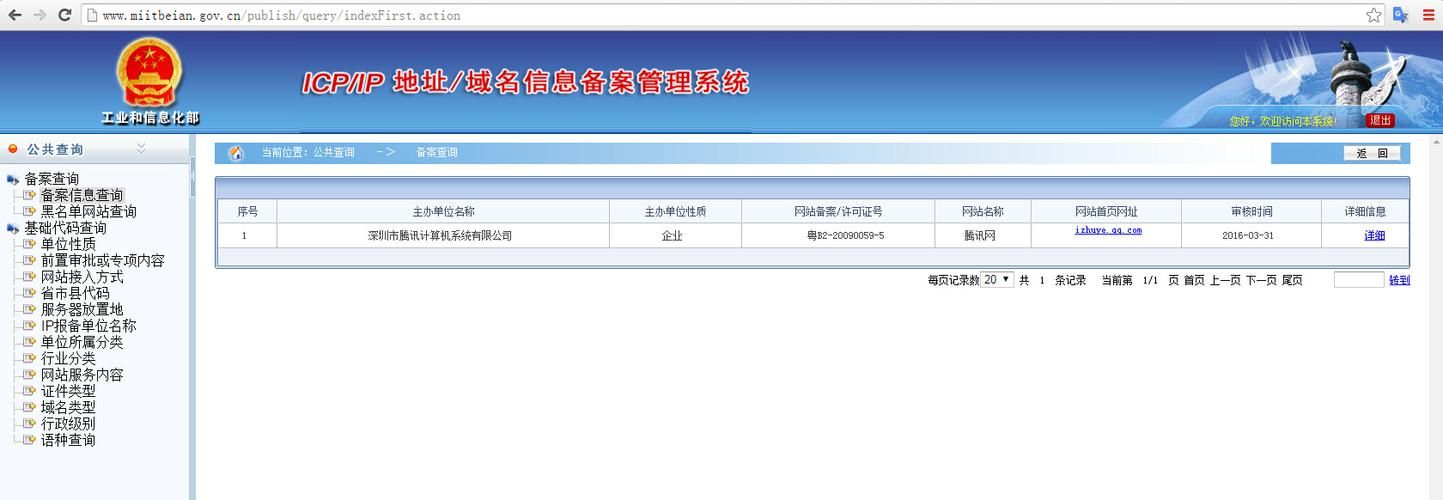
Task: Select 网站接入方式 in the tree
Action: 82,277
